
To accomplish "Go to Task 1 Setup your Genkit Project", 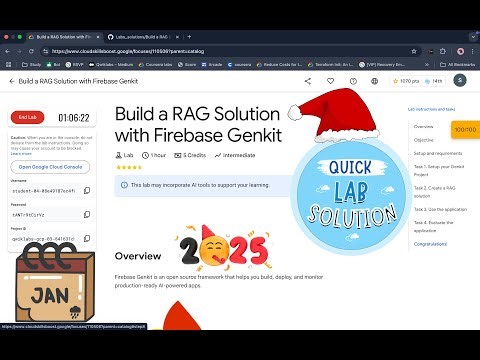I will [x=439, y=170].
